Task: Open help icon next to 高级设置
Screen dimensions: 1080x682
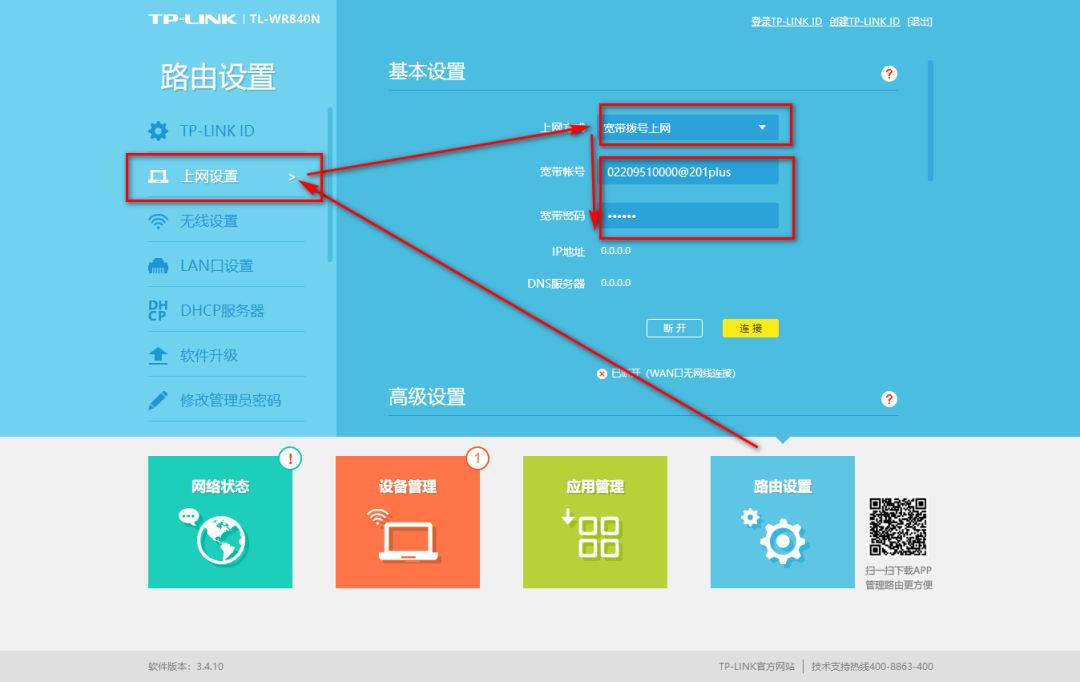Action: coord(889,399)
